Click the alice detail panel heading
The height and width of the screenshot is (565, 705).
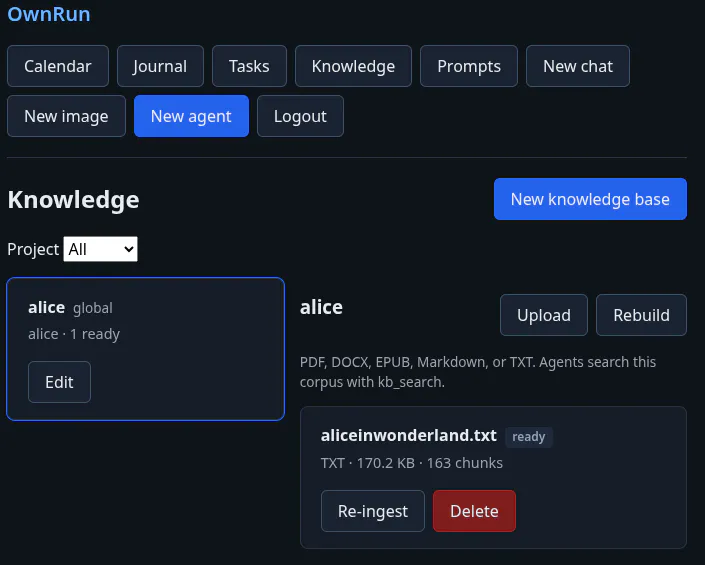[x=321, y=307]
